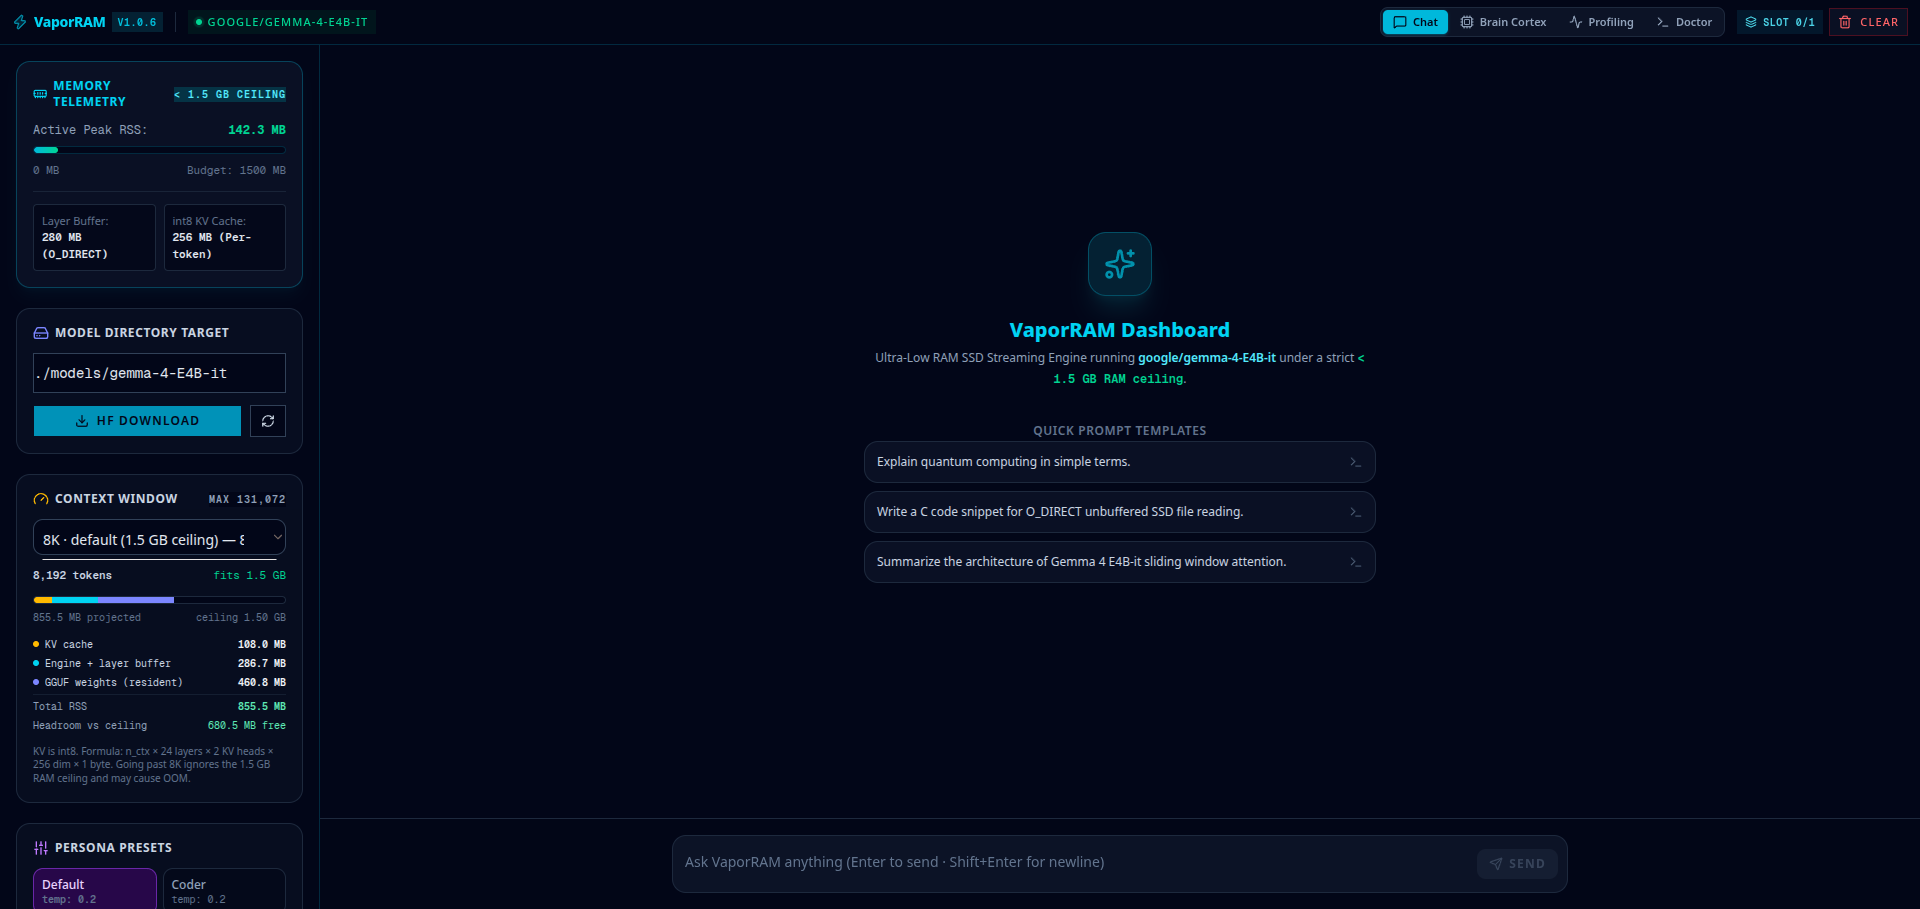Click the google/gemma-4-E4B-it name in the description

pos(1207,358)
